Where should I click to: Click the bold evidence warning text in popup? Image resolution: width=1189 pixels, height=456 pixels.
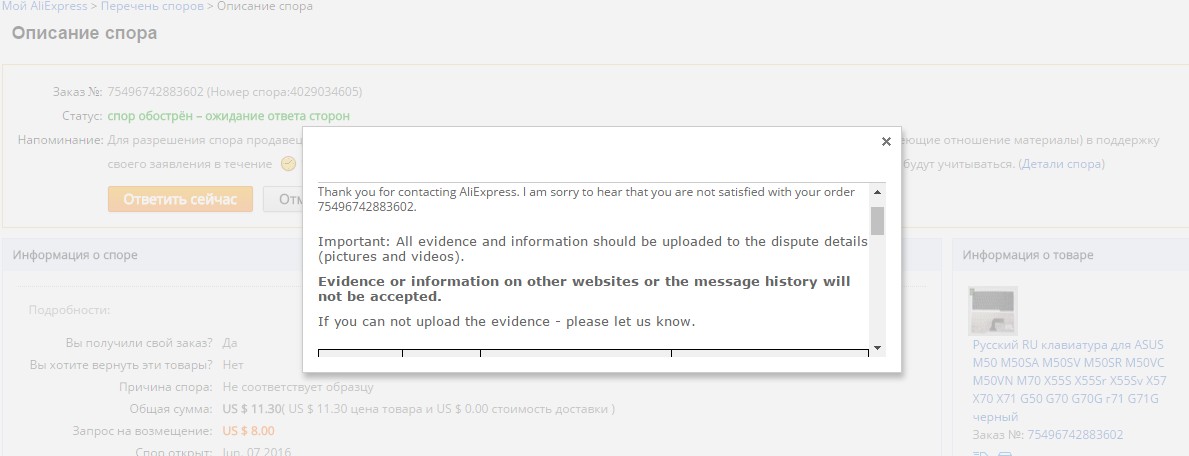[584, 289]
